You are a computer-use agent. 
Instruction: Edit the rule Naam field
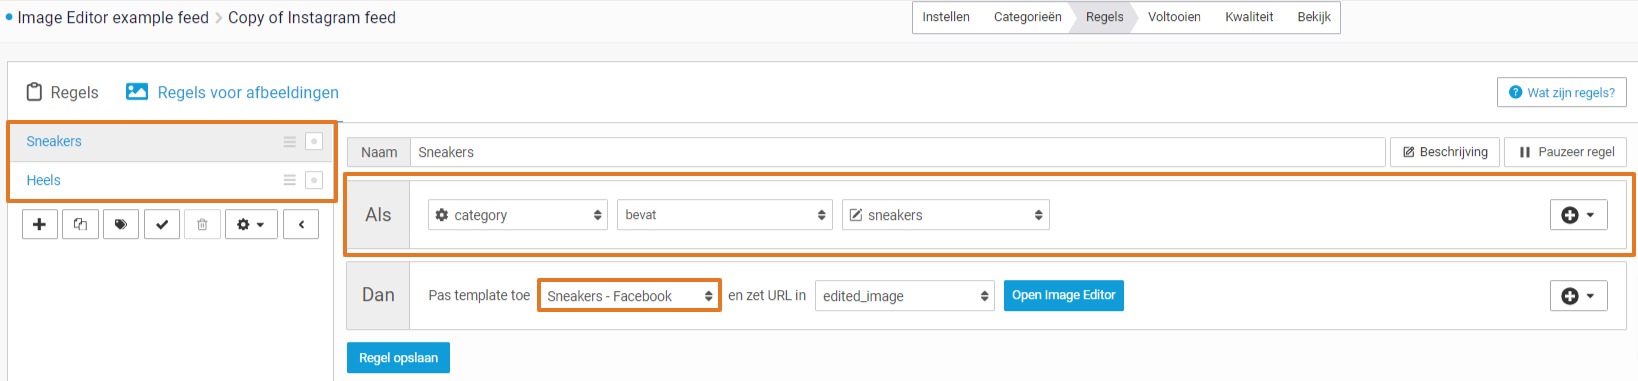pyautogui.click(x=897, y=152)
